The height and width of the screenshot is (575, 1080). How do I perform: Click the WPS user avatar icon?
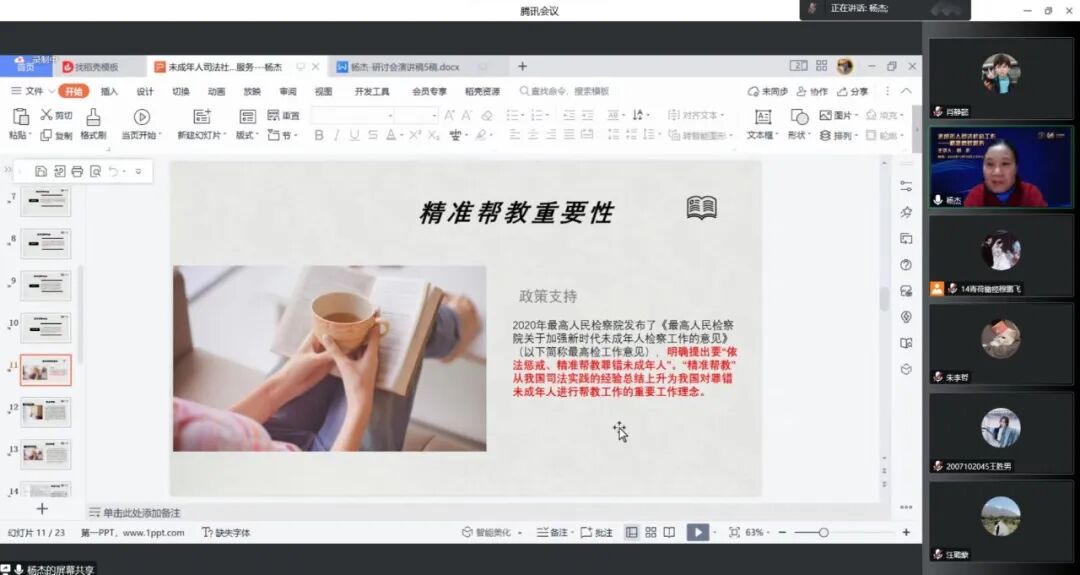[x=845, y=66]
